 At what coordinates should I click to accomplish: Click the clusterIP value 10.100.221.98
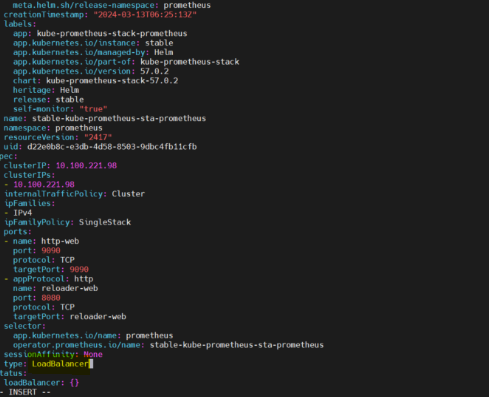click(x=86, y=166)
